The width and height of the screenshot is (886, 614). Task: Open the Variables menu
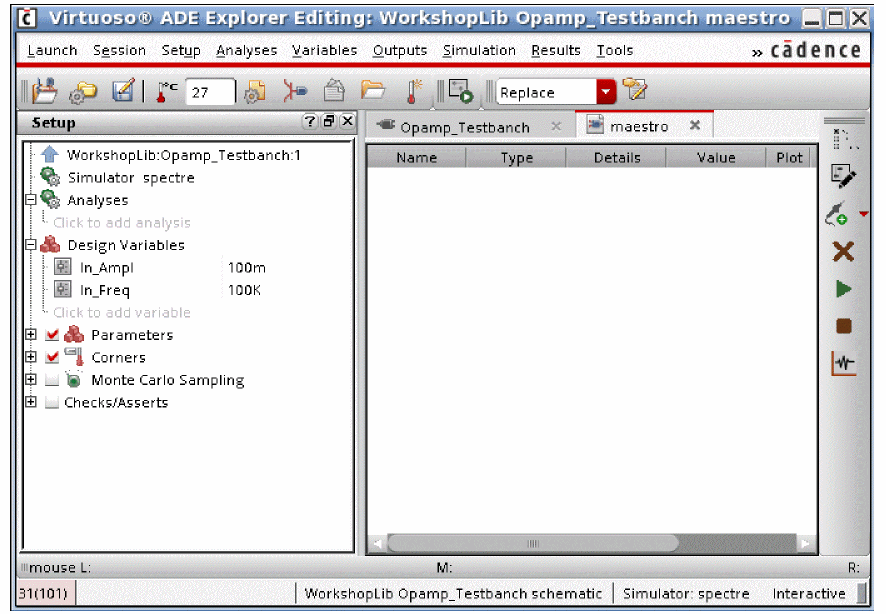(324, 50)
